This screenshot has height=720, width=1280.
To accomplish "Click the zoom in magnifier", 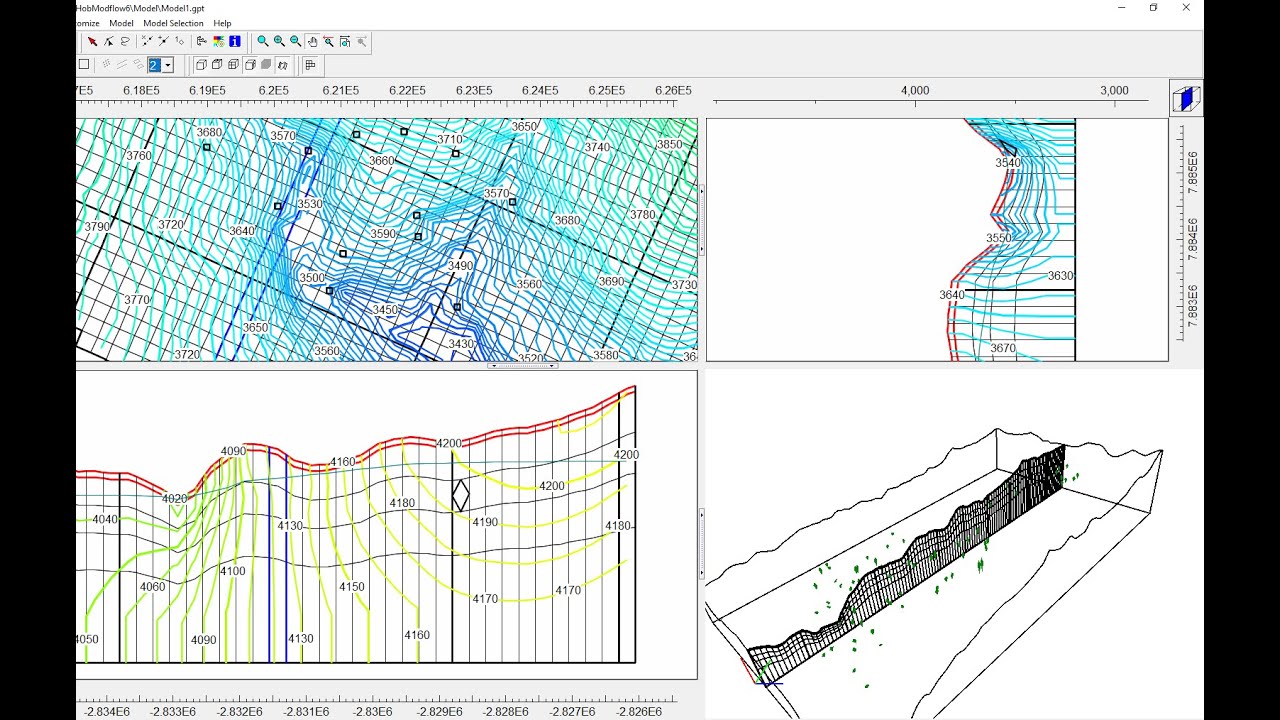I will [279, 41].
